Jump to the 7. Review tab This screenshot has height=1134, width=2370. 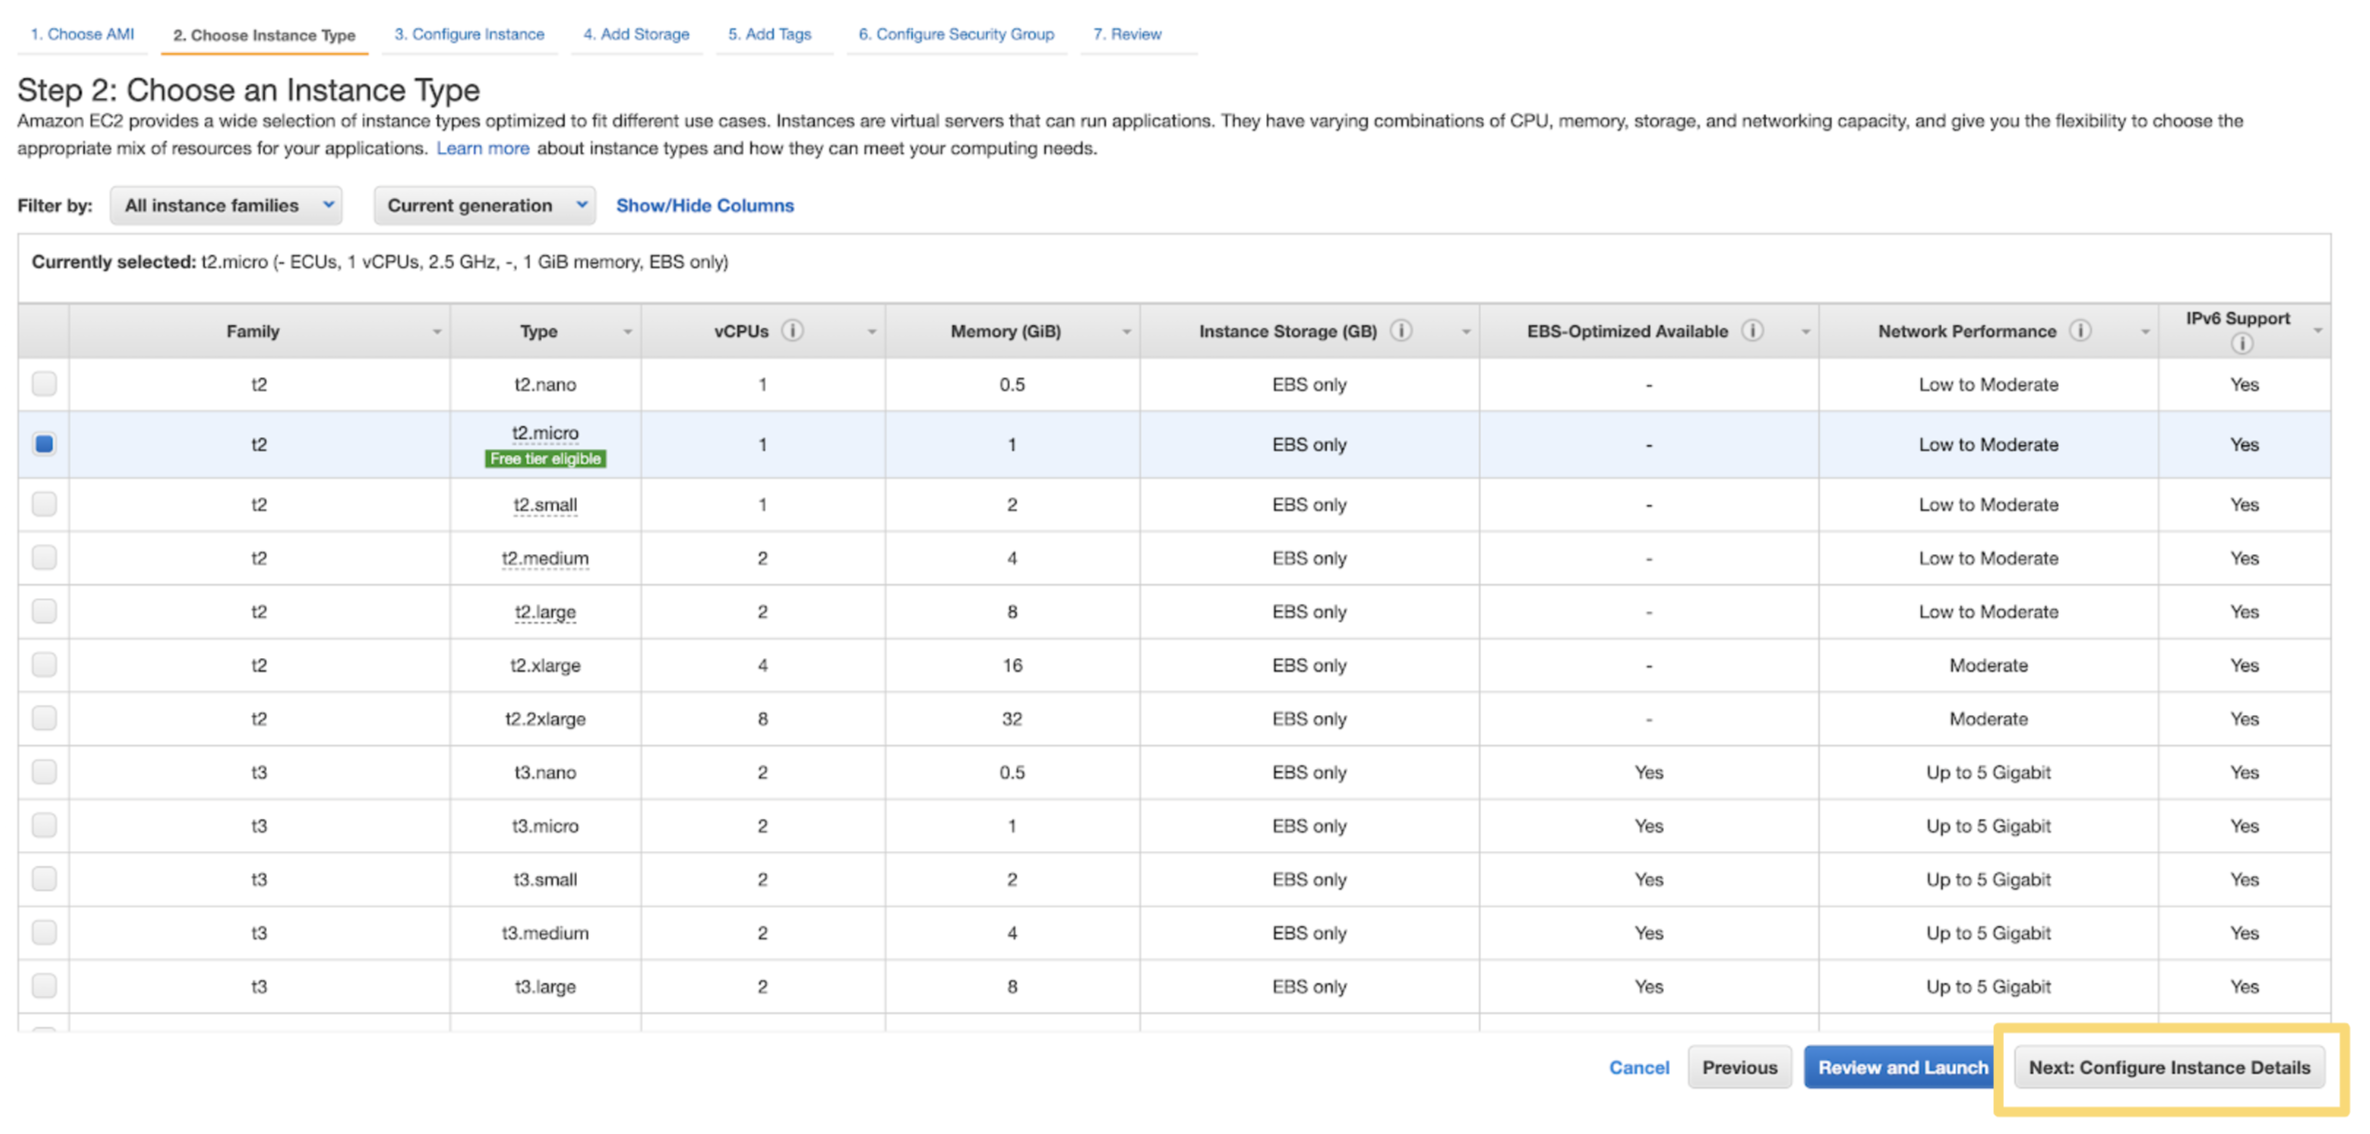(1127, 34)
